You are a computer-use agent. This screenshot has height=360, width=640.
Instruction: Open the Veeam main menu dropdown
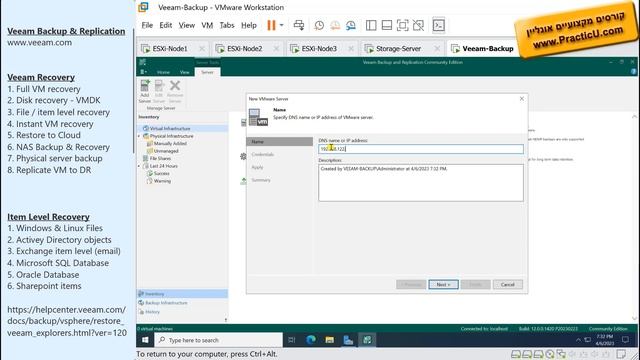coord(143,72)
